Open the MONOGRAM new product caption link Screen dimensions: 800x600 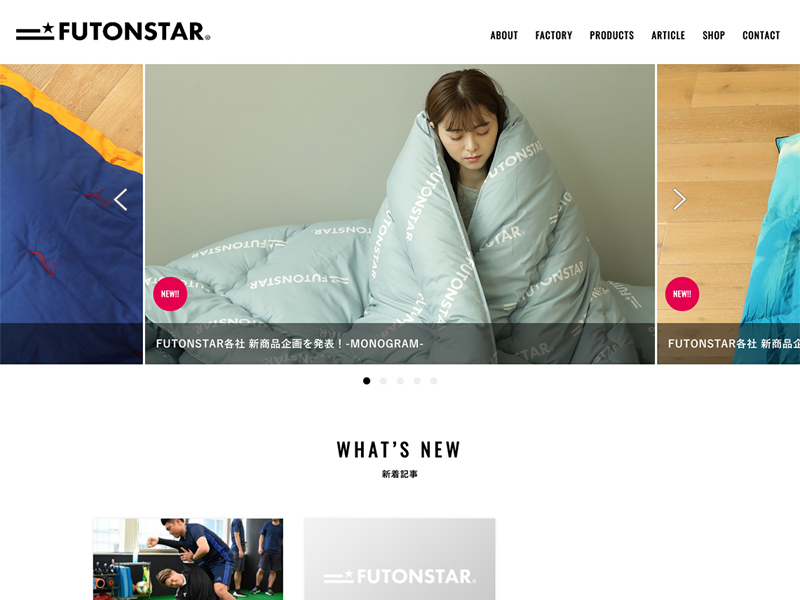(x=290, y=344)
